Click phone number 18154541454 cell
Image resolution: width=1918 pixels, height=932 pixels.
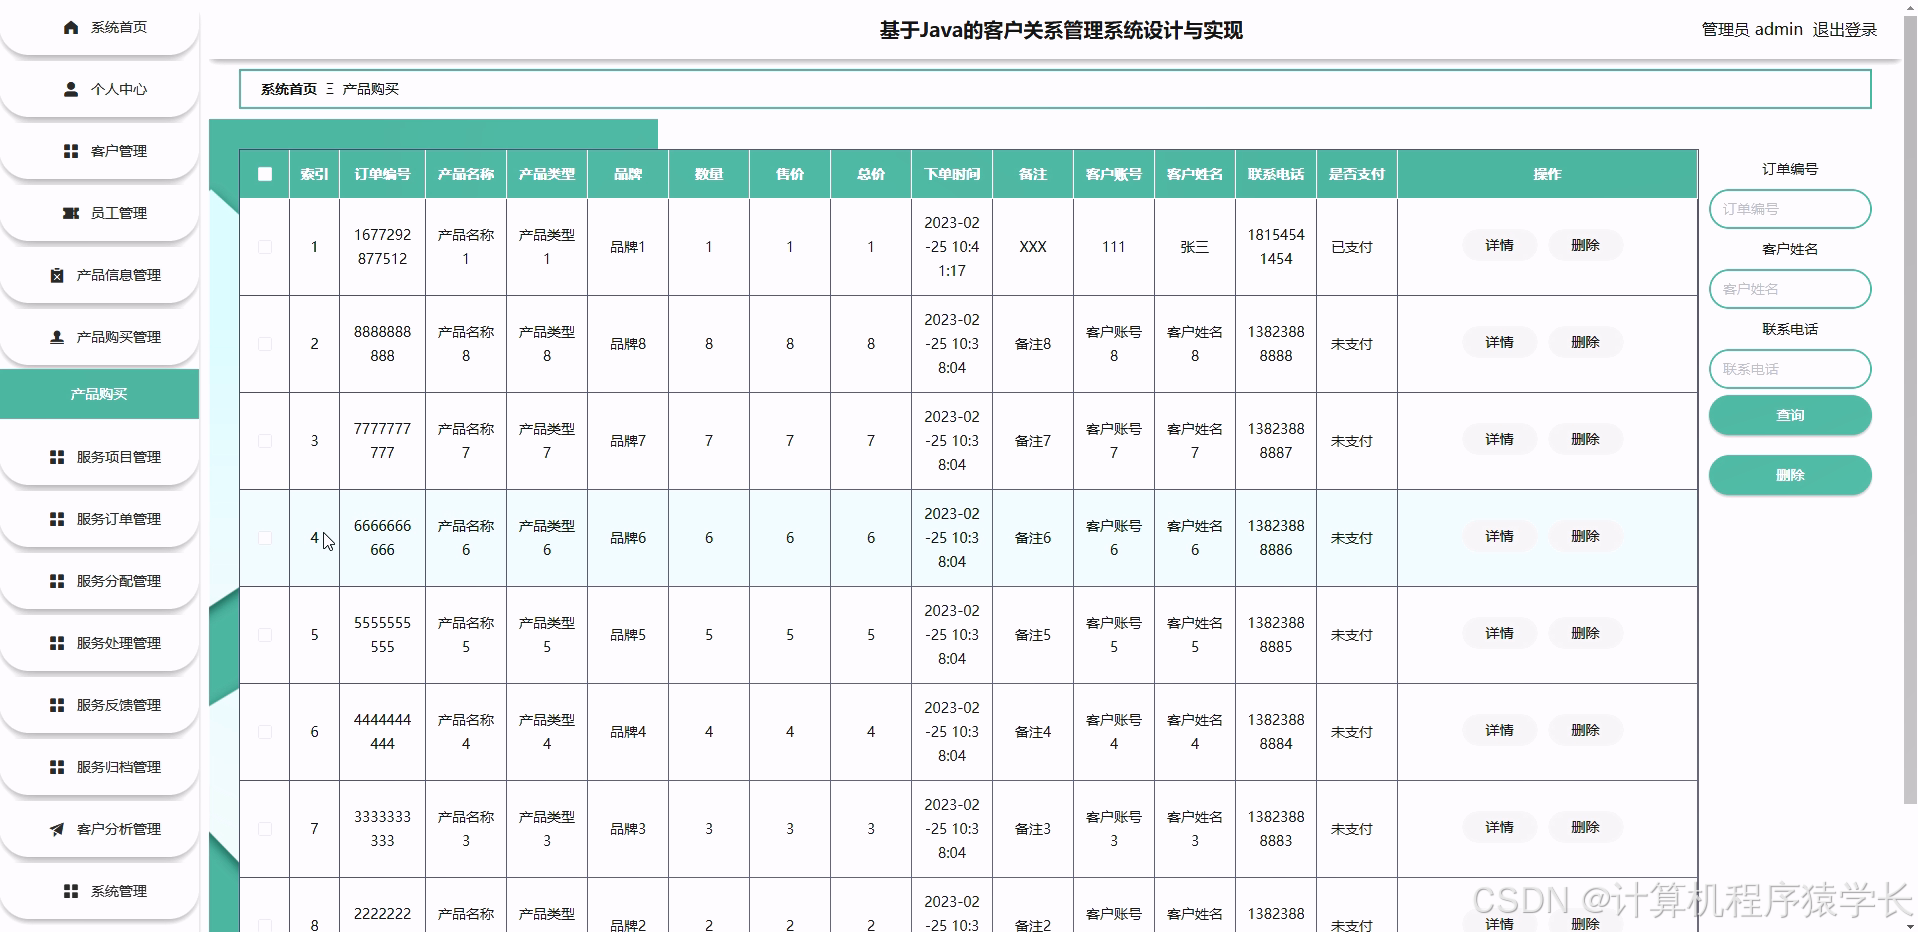1276,247
